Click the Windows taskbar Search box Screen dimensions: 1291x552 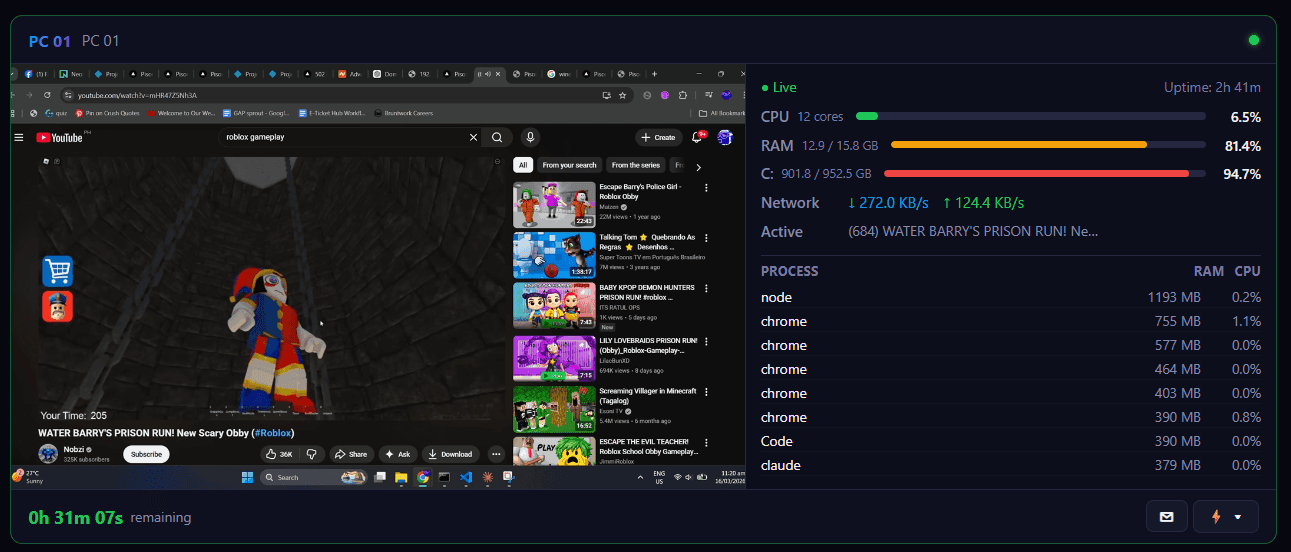pyautogui.click(x=313, y=478)
